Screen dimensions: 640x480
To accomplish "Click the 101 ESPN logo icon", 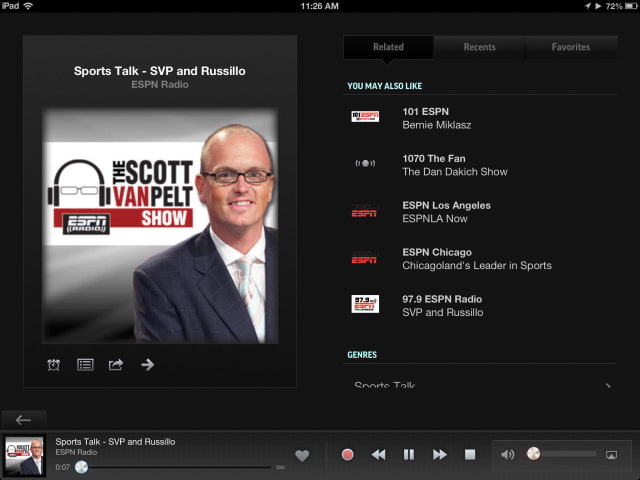I will point(365,116).
